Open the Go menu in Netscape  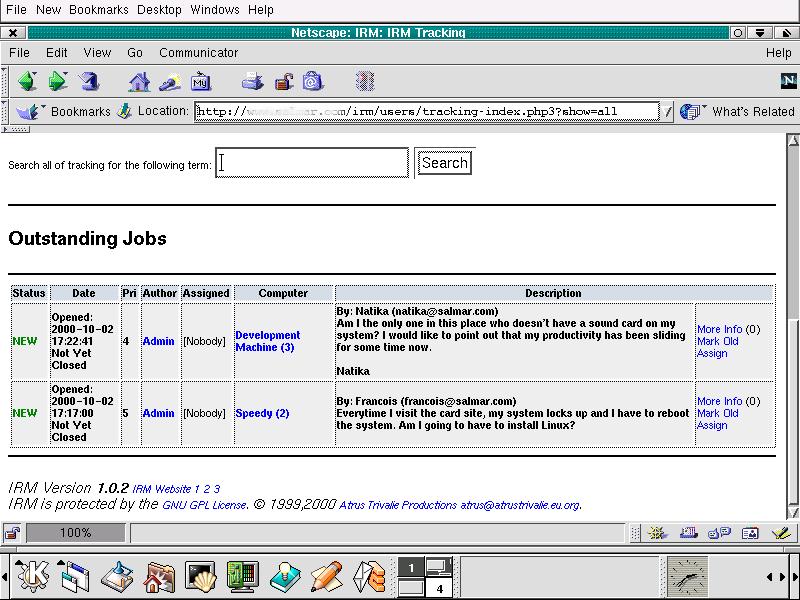pos(135,52)
